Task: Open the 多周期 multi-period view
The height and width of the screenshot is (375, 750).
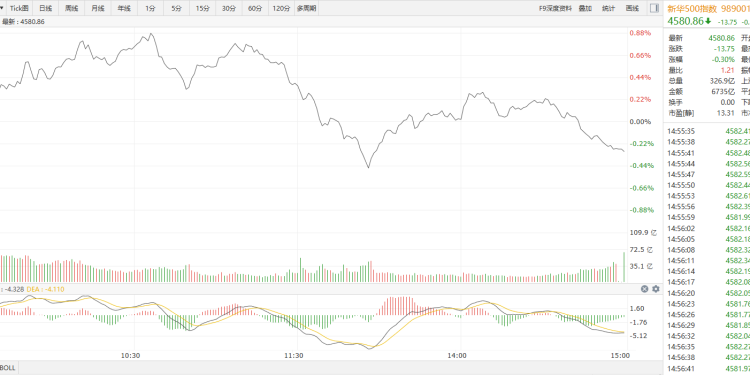Action: click(x=306, y=8)
